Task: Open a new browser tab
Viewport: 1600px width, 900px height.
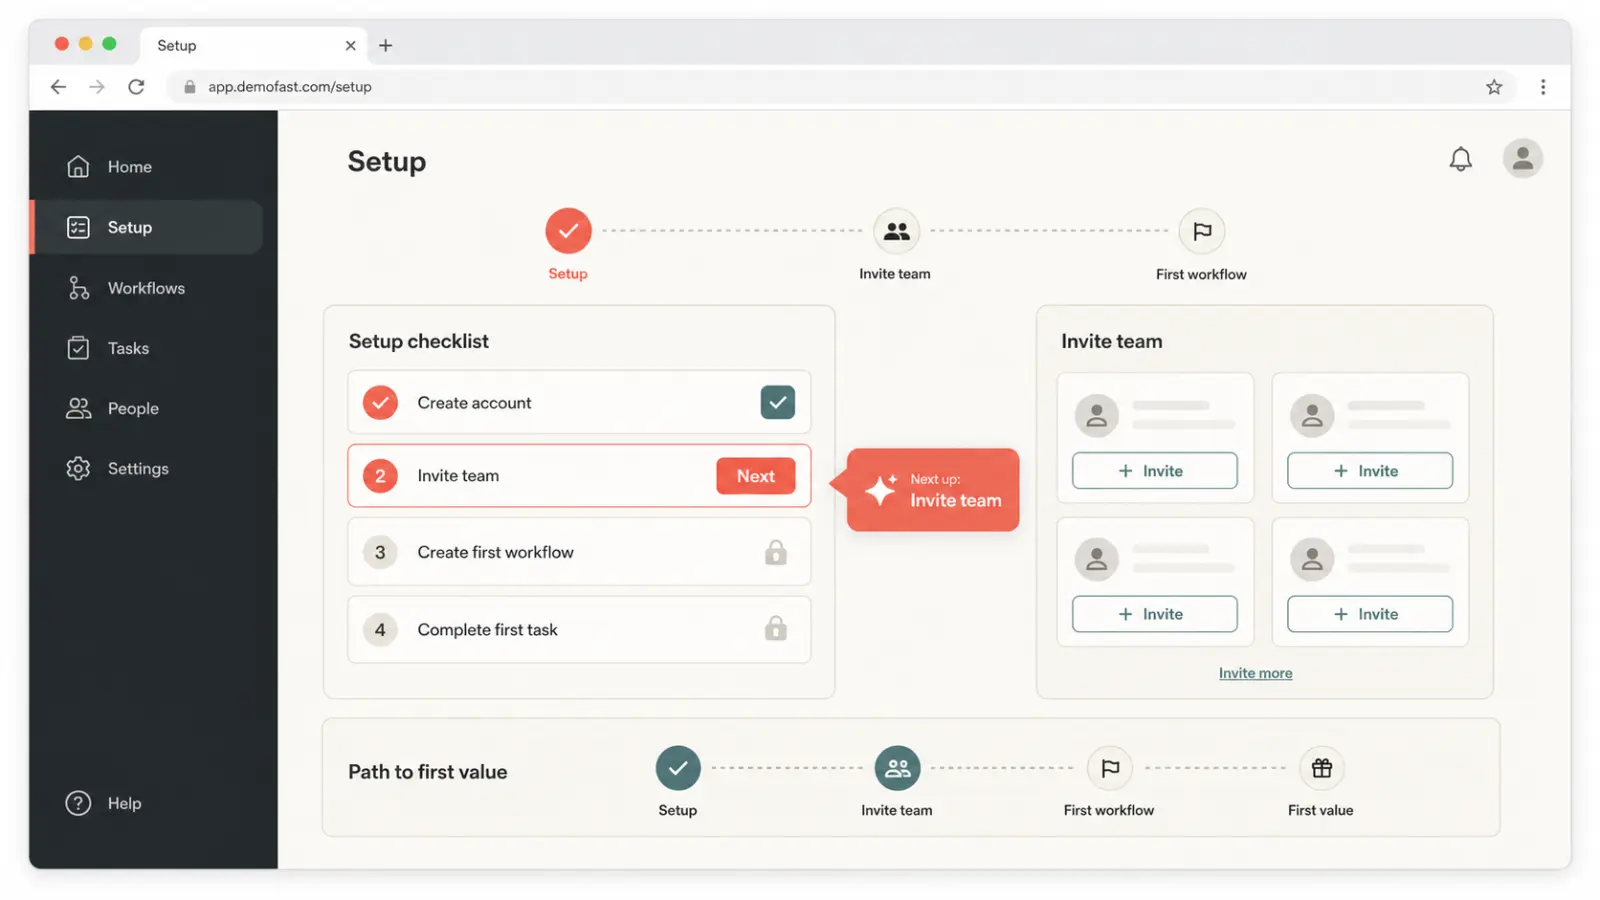Action: (385, 45)
